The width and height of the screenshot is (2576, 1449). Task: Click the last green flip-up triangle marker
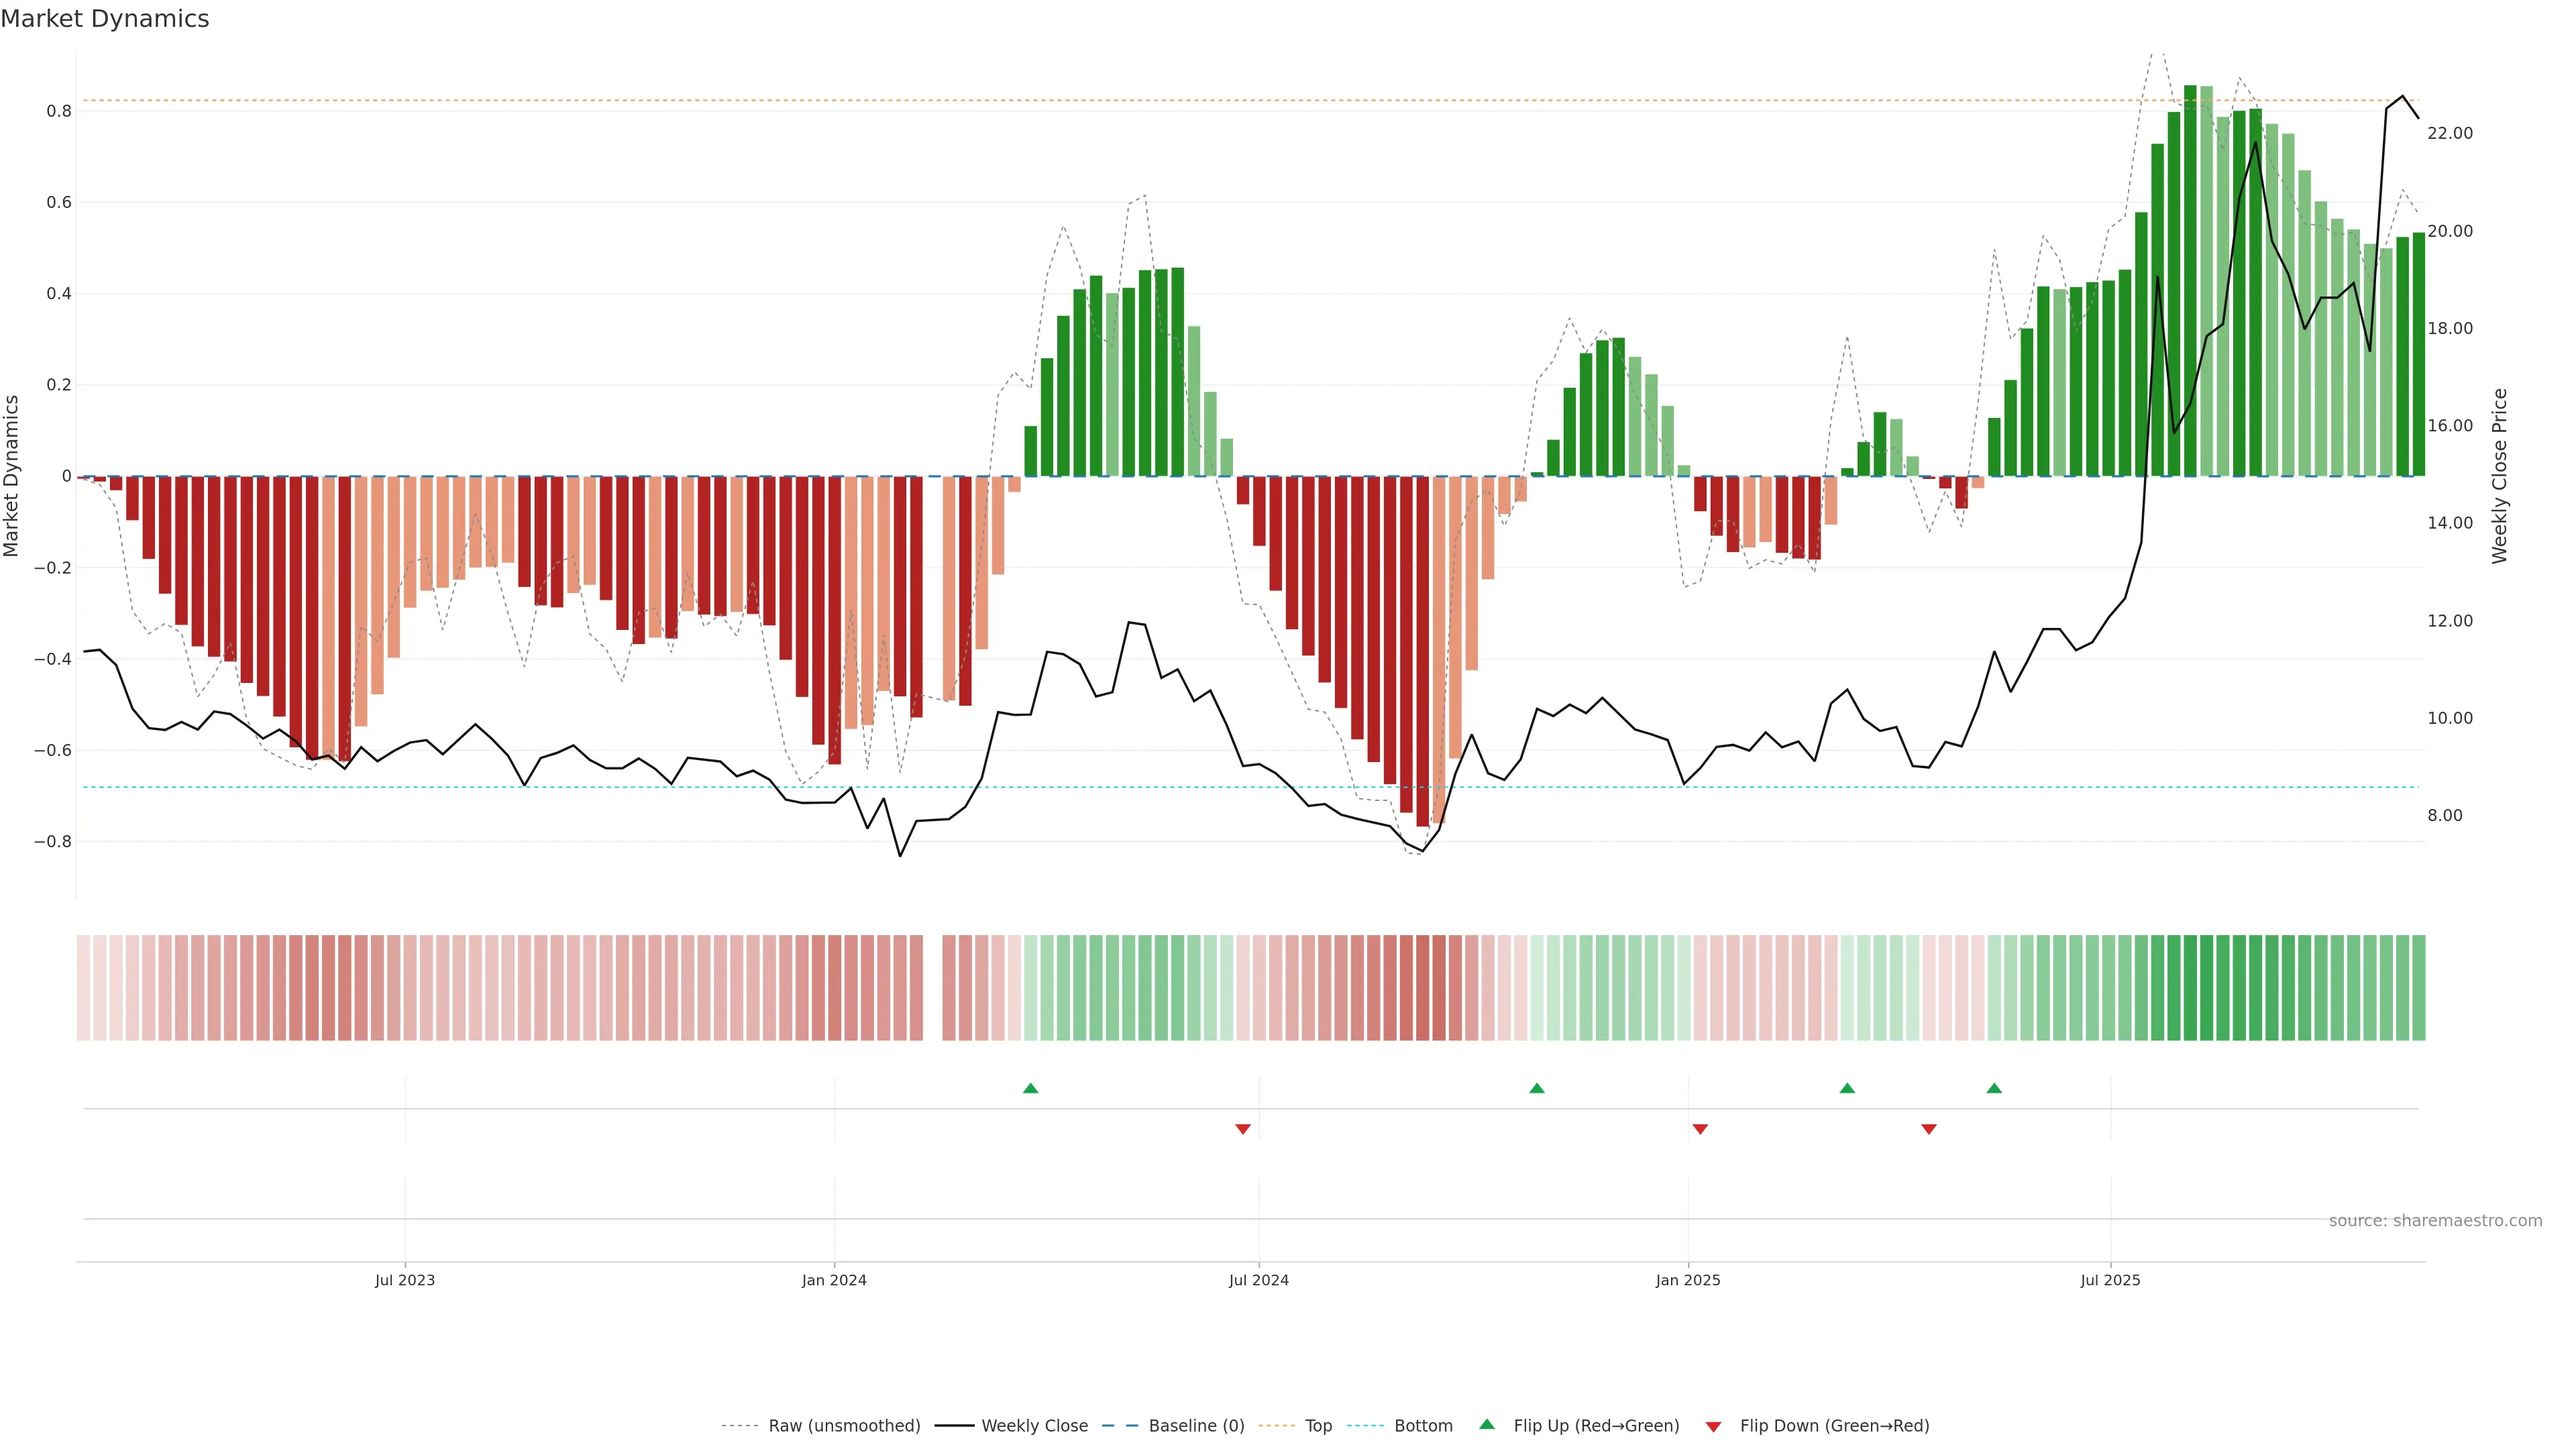(1994, 1088)
